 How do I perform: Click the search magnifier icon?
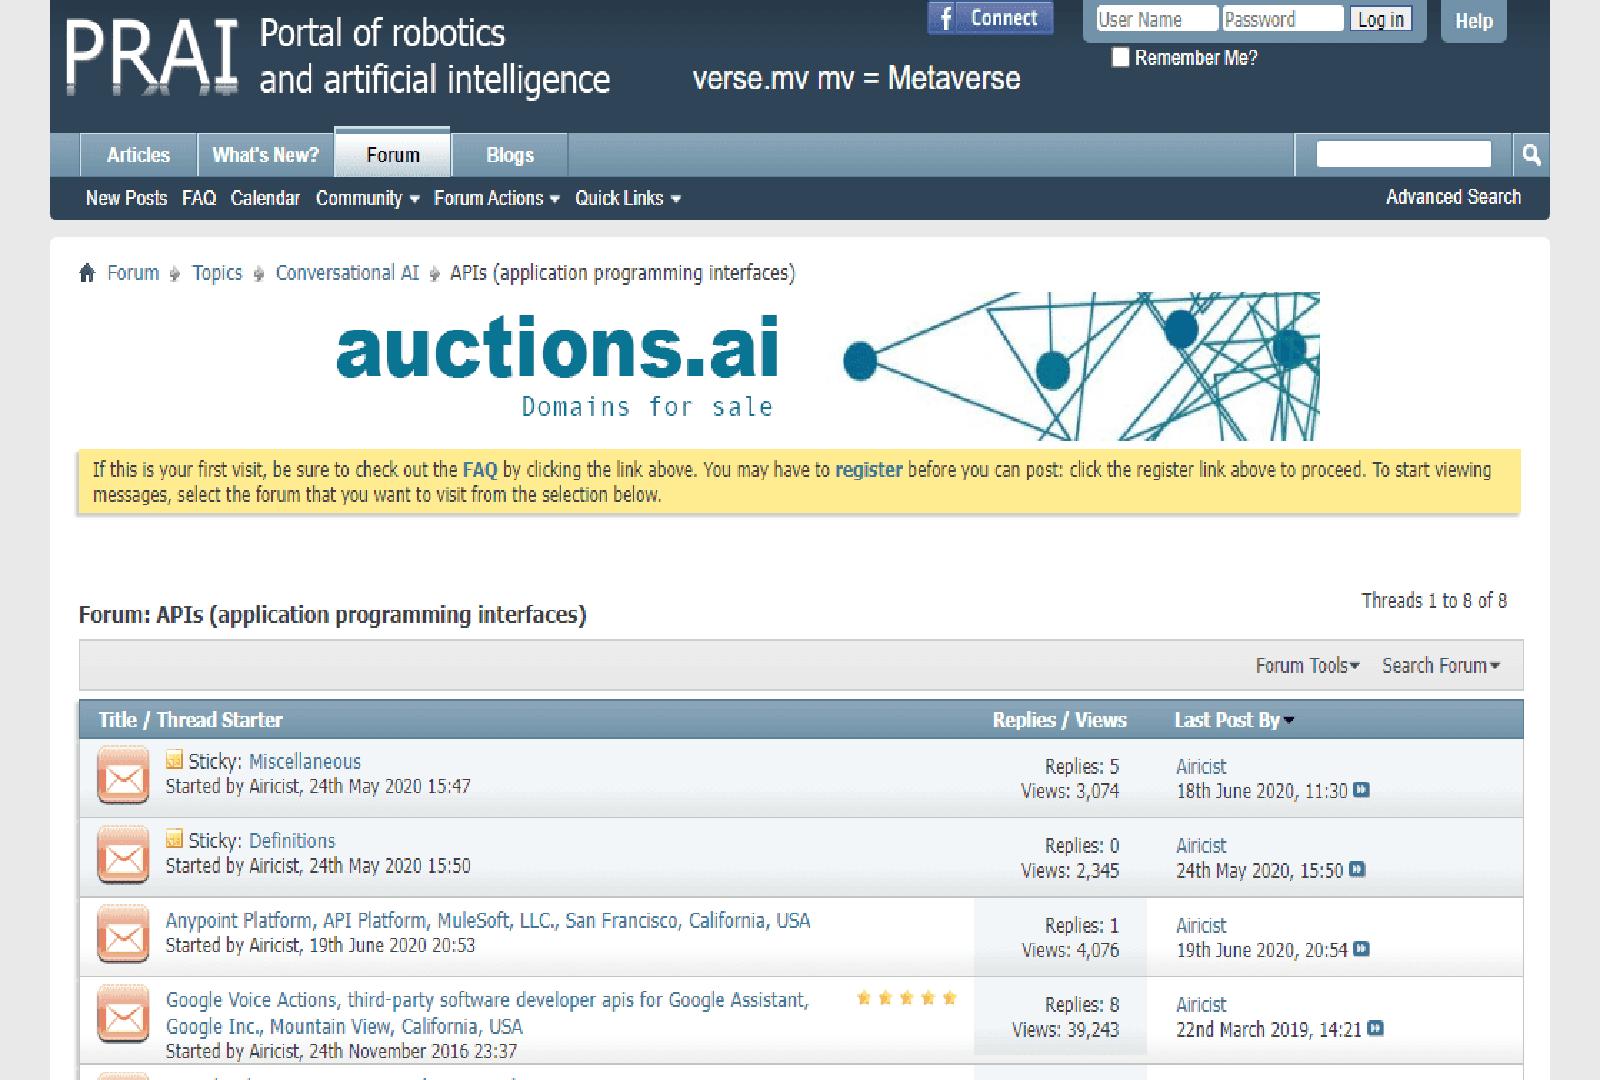pos(1530,155)
